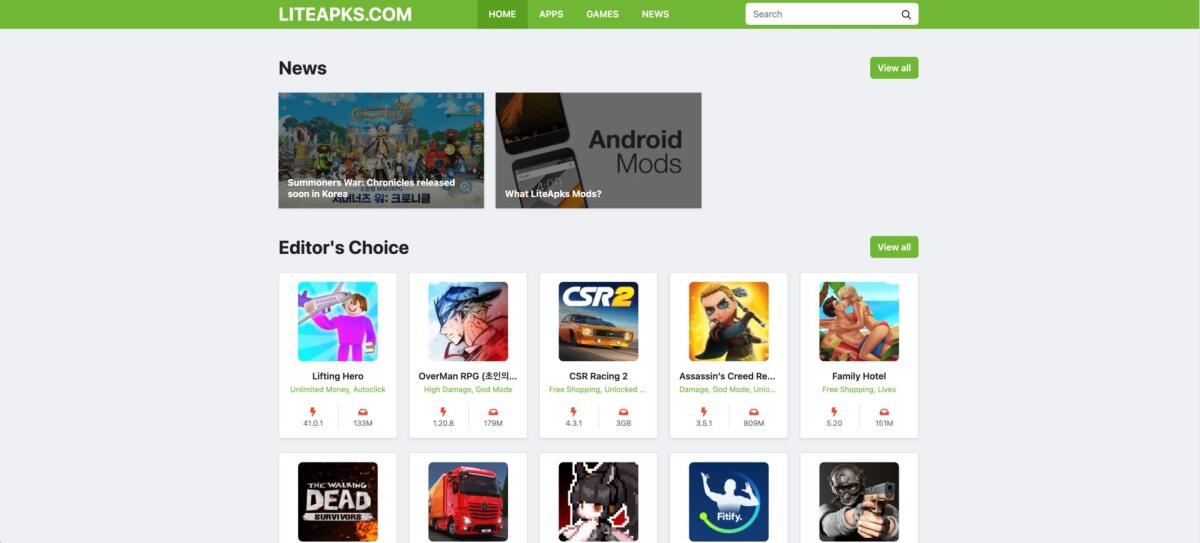The width and height of the screenshot is (1200, 543).
Task: Go to the HOME nav tab
Action: click(502, 14)
